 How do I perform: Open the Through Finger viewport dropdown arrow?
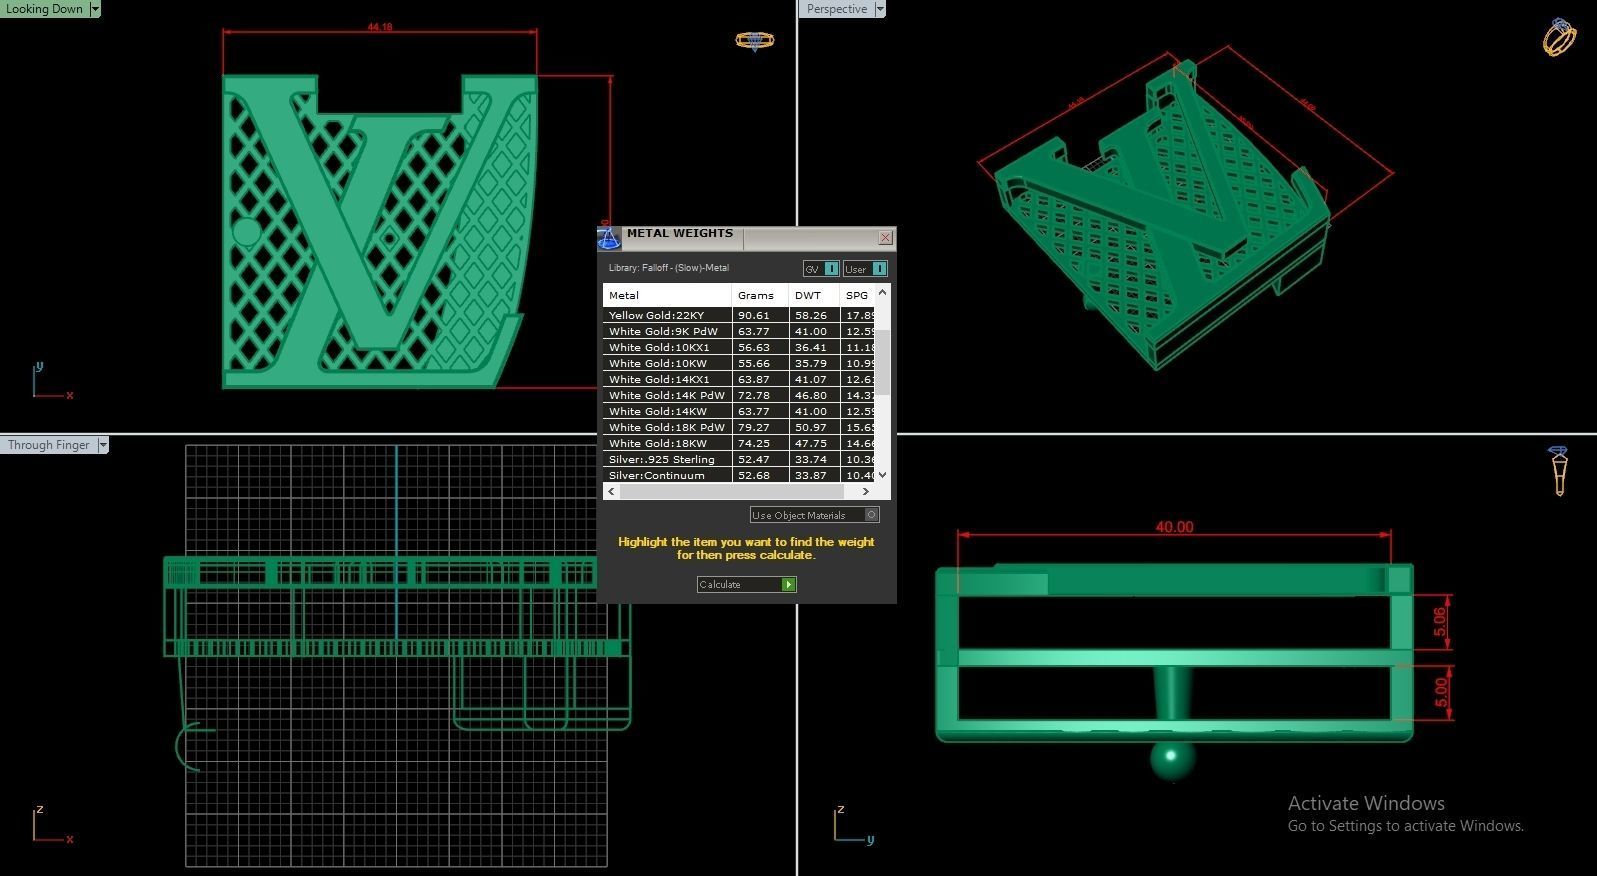103,445
